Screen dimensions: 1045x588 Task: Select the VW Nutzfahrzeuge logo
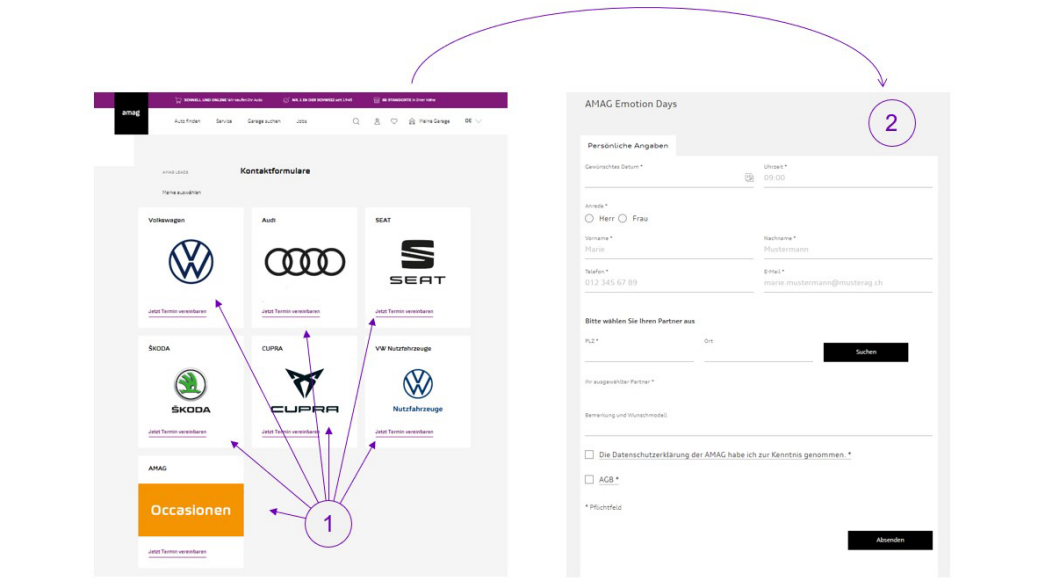(x=417, y=391)
